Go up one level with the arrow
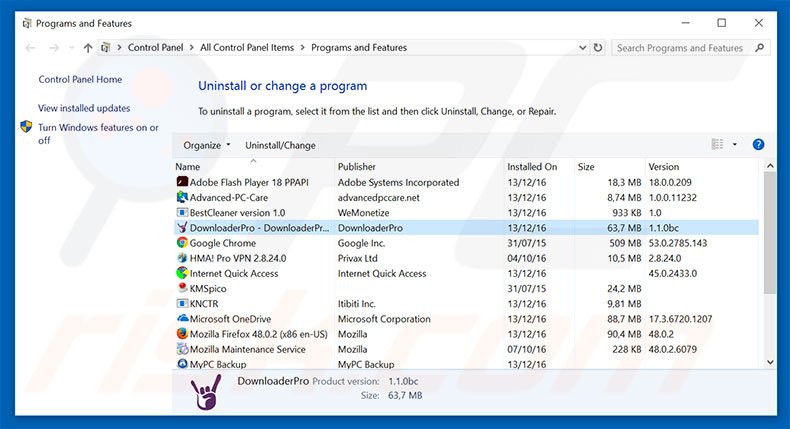Image resolution: width=790 pixels, height=429 pixels. click(x=88, y=48)
